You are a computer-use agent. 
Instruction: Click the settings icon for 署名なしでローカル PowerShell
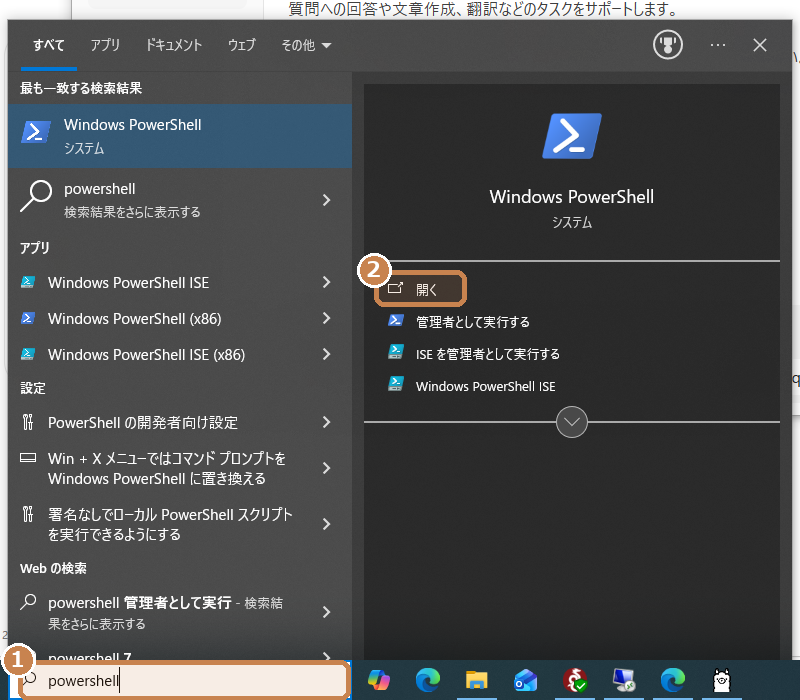(28, 514)
